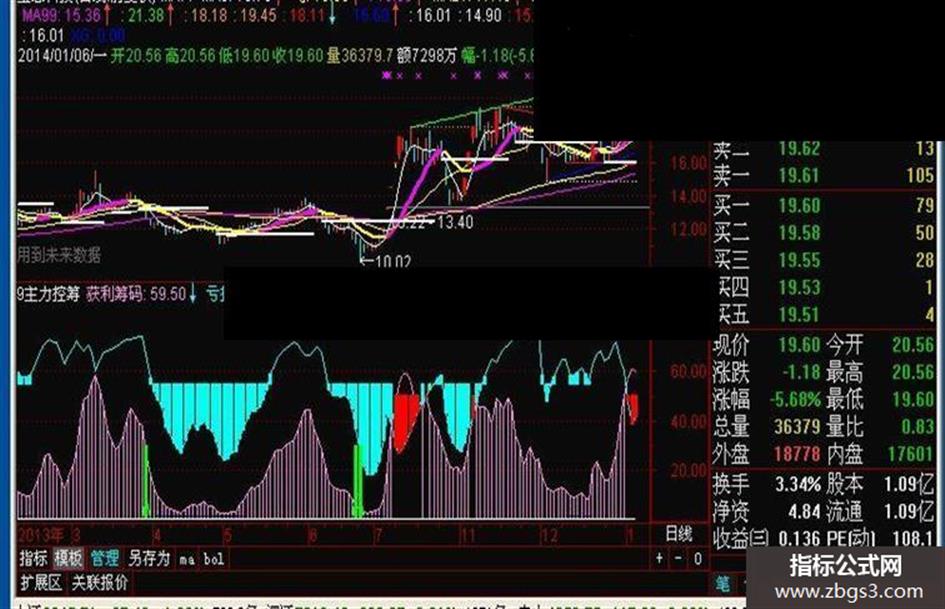
Task: Switch to the bol indicator preset
Action: (214, 559)
